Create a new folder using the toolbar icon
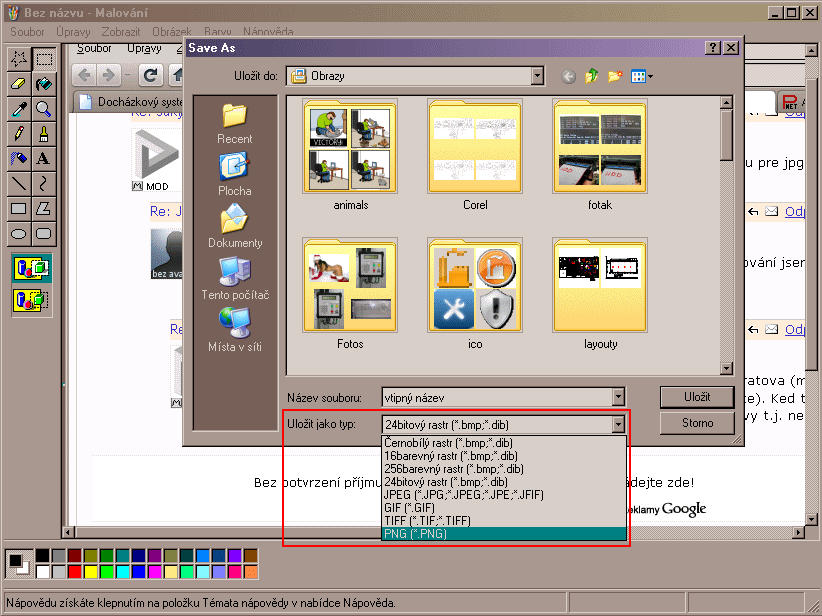 coord(615,76)
